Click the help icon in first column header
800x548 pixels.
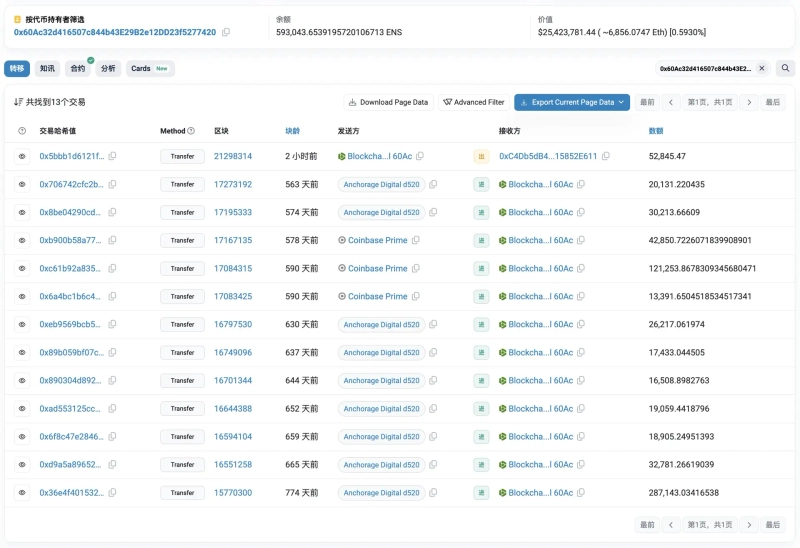(x=22, y=131)
